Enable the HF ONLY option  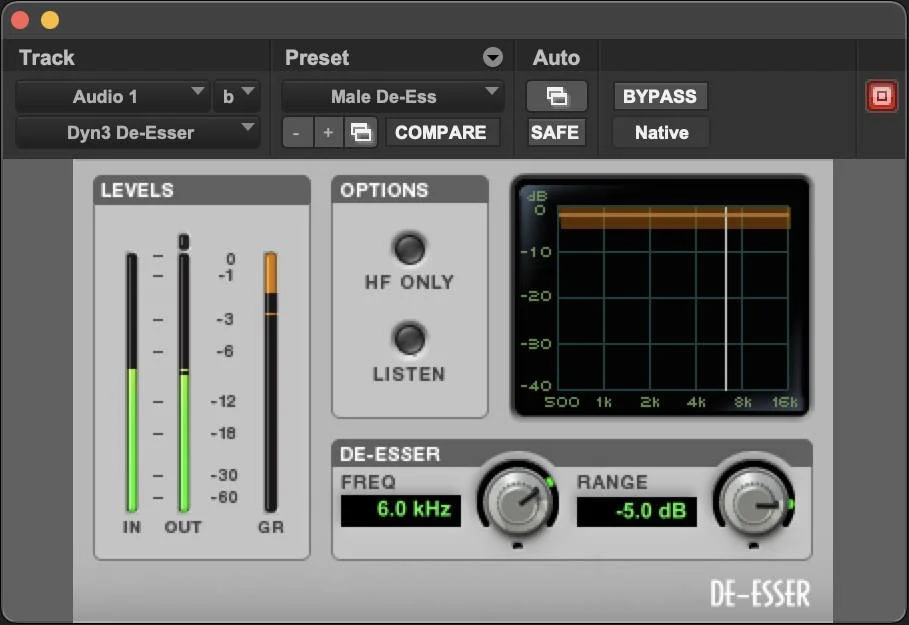tap(409, 248)
